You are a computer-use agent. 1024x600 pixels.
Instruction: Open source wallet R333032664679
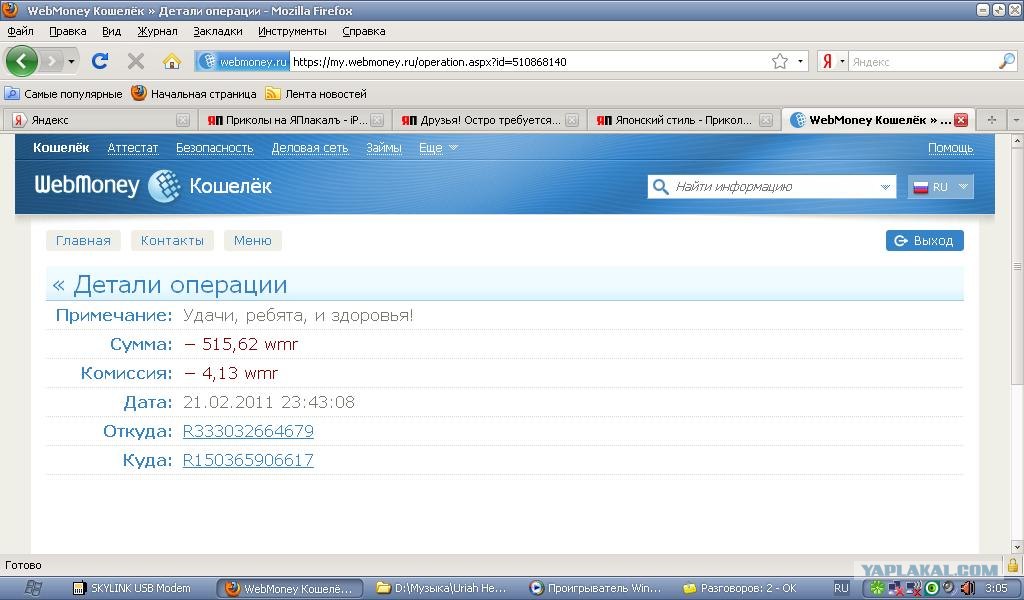248,431
